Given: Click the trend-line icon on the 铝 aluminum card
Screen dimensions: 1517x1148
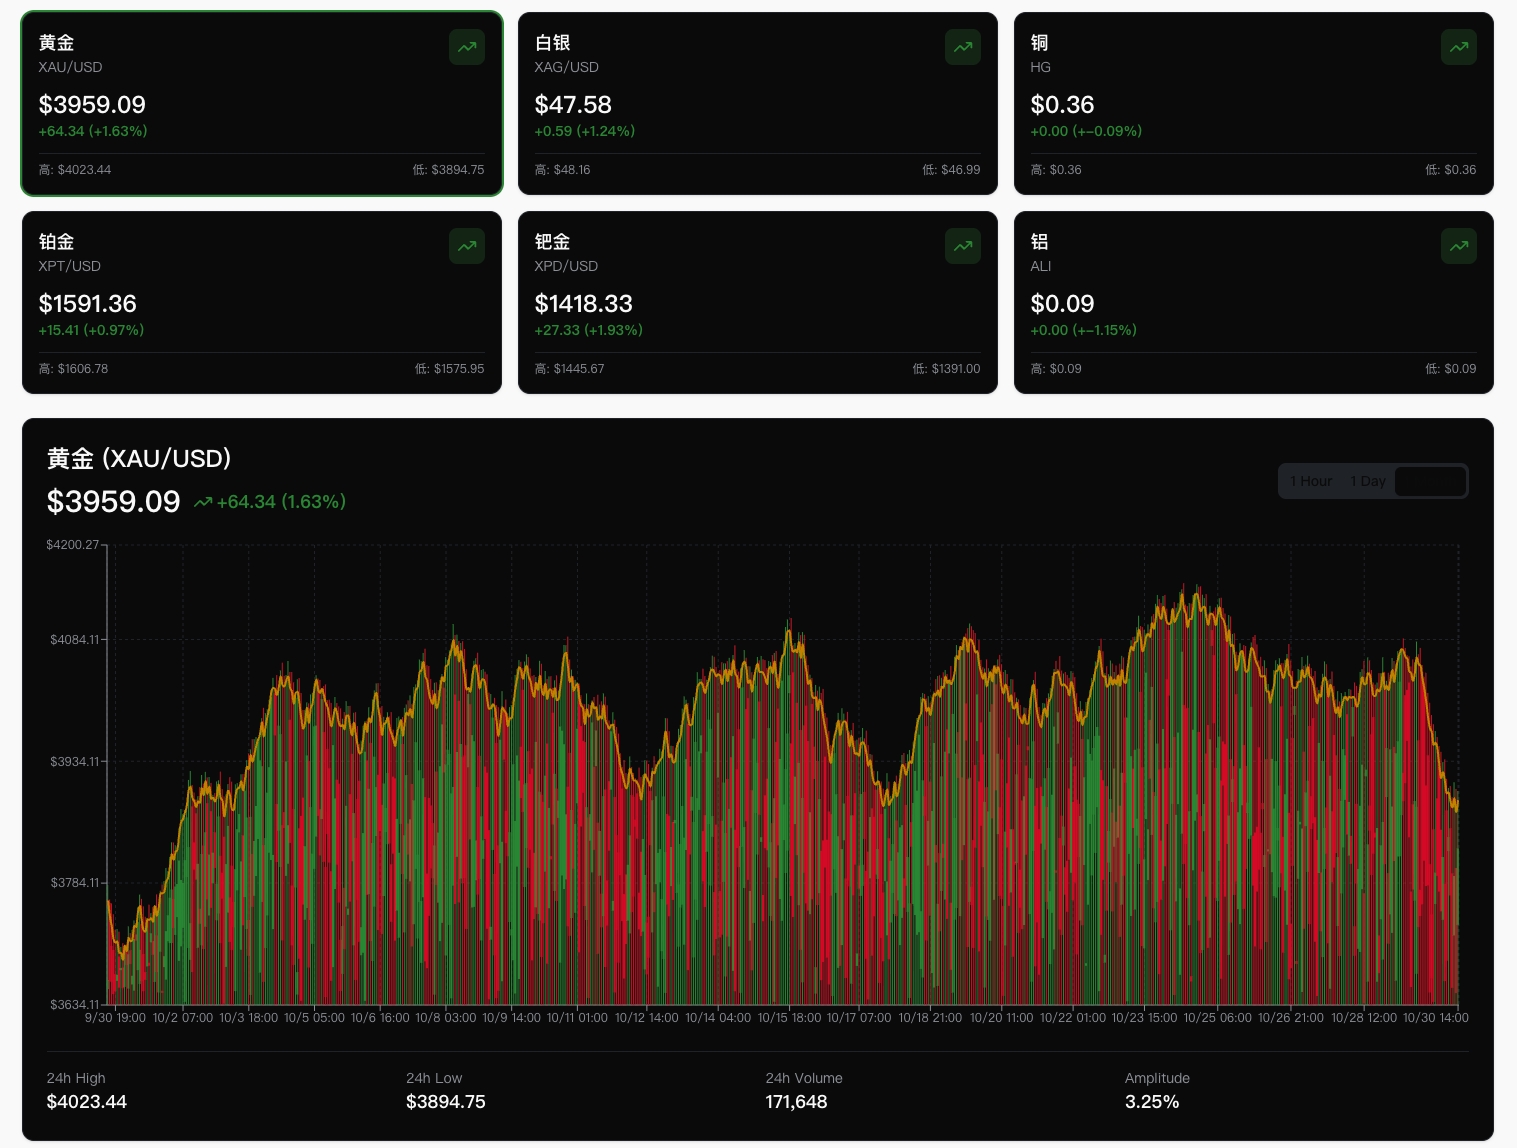Looking at the screenshot, I should tap(1457, 245).
